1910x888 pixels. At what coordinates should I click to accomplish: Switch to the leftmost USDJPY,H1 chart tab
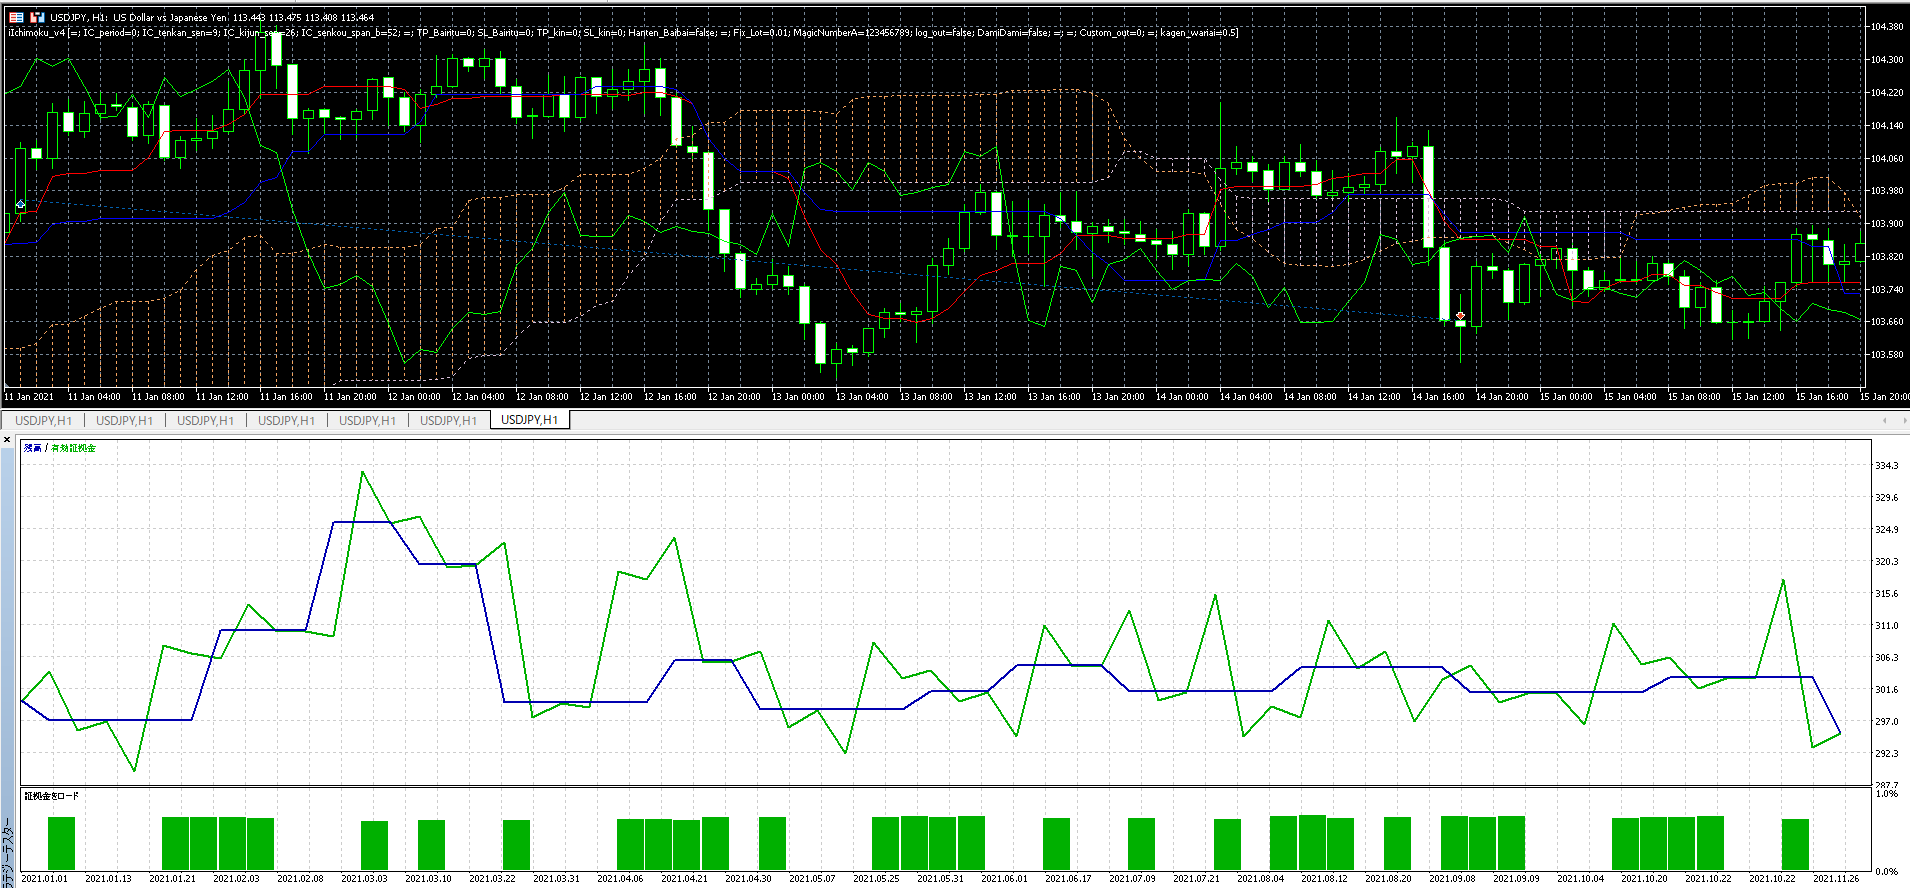pyautogui.click(x=43, y=420)
